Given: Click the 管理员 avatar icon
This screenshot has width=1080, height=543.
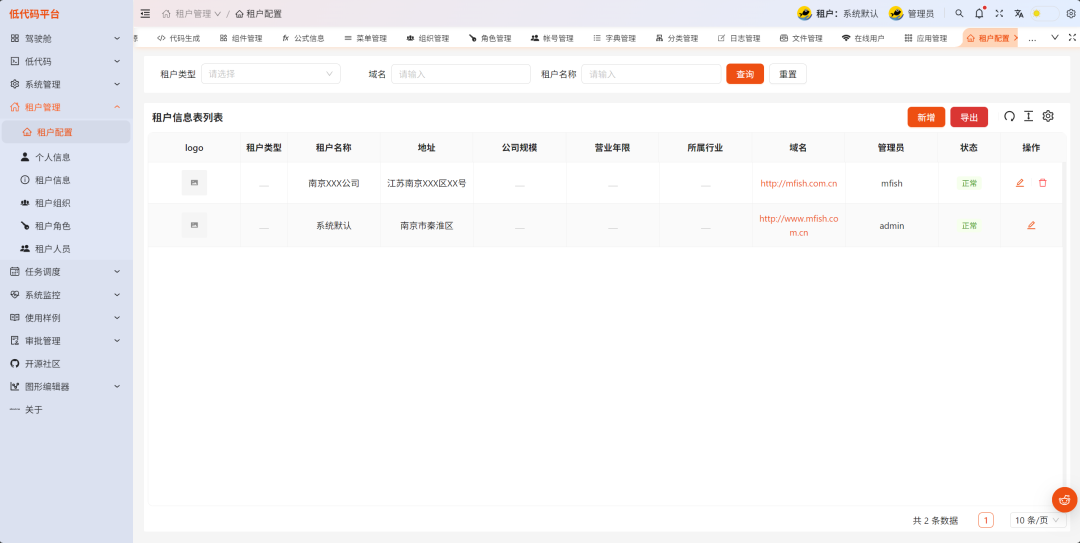Looking at the screenshot, I should pyautogui.click(x=895, y=14).
